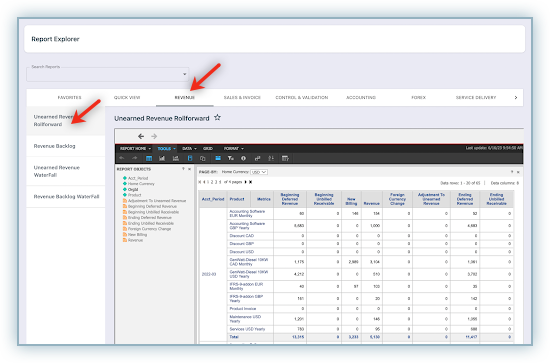Switch to the Accounting tab

point(361,98)
